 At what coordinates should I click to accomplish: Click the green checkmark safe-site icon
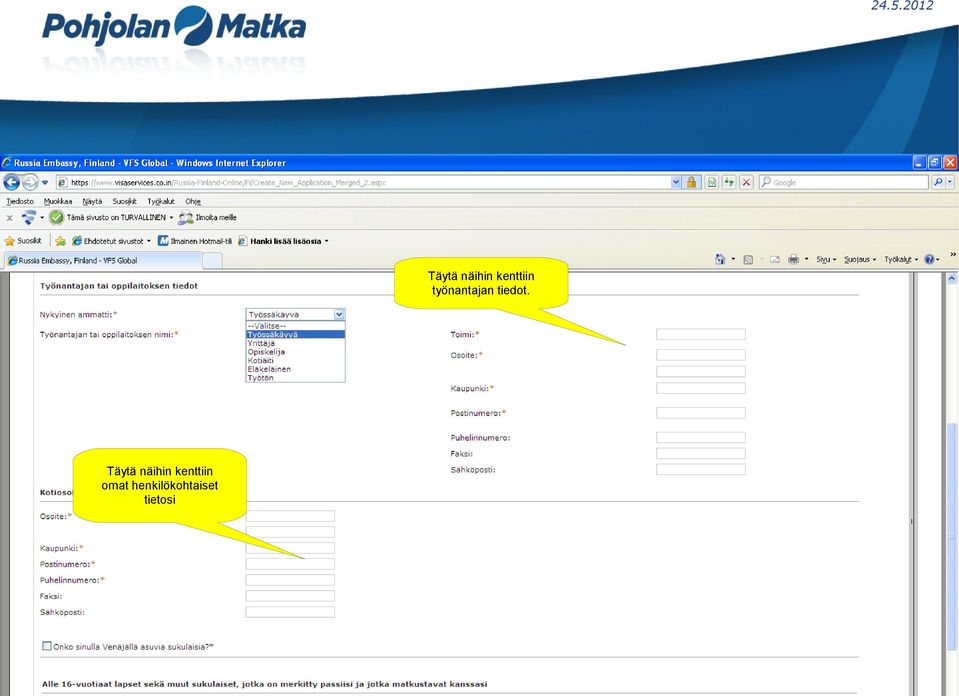click(x=56, y=217)
